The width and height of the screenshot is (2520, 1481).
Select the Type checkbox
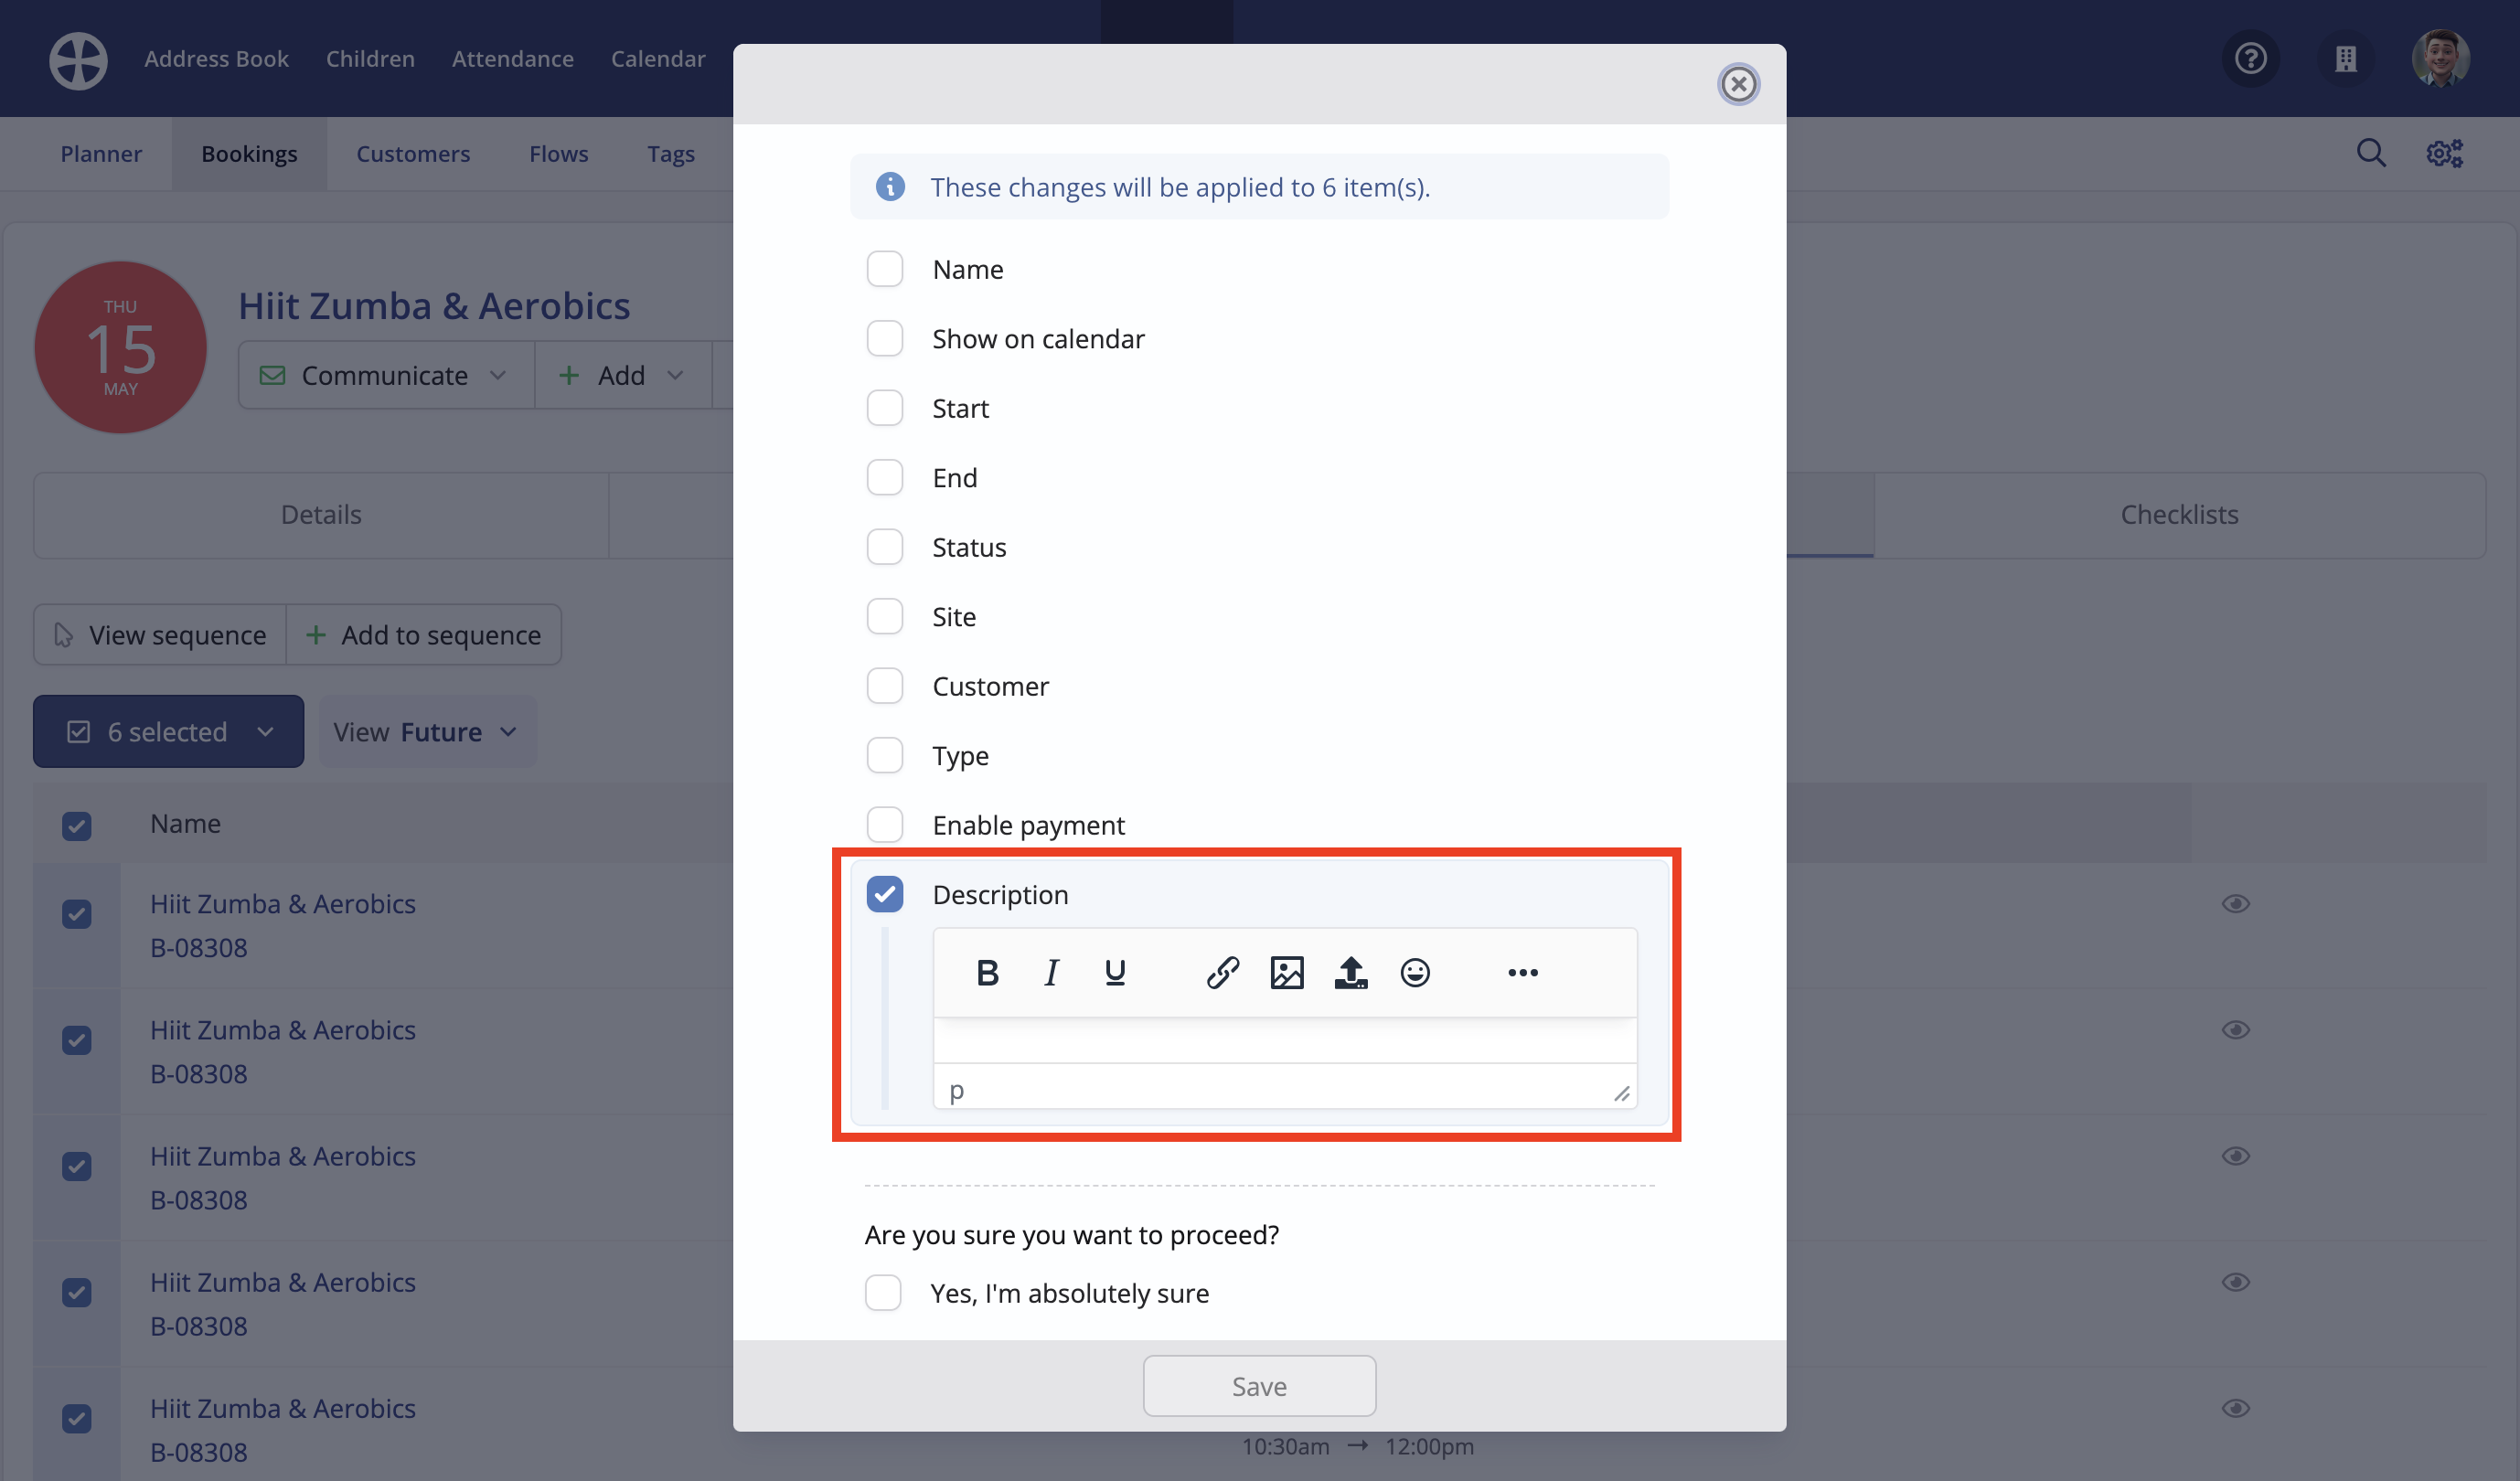click(885, 756)
